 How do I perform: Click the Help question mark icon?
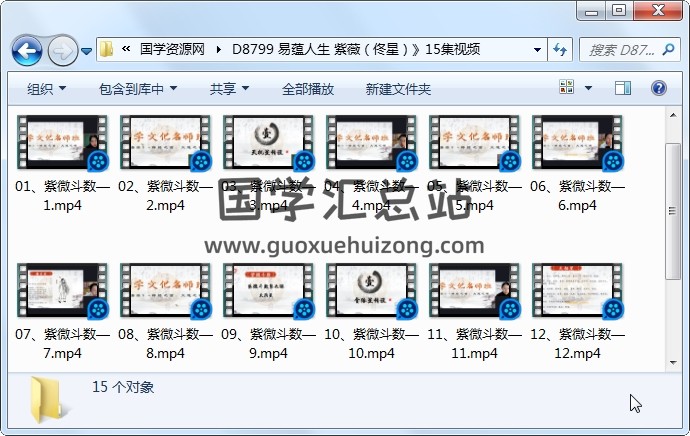(659, 89)
